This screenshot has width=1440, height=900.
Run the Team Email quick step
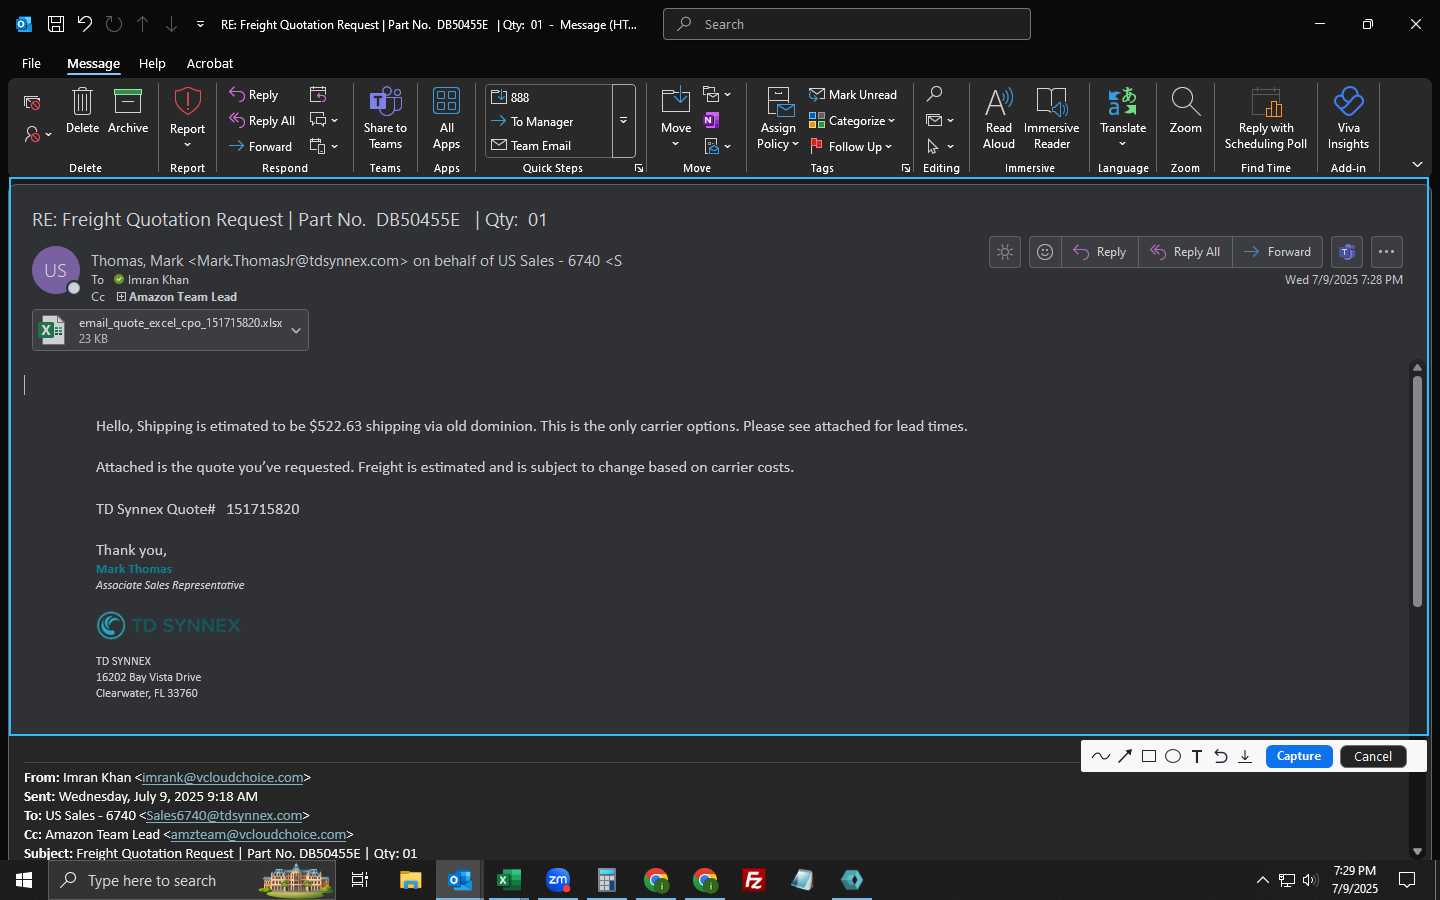[x=548, y=145]
